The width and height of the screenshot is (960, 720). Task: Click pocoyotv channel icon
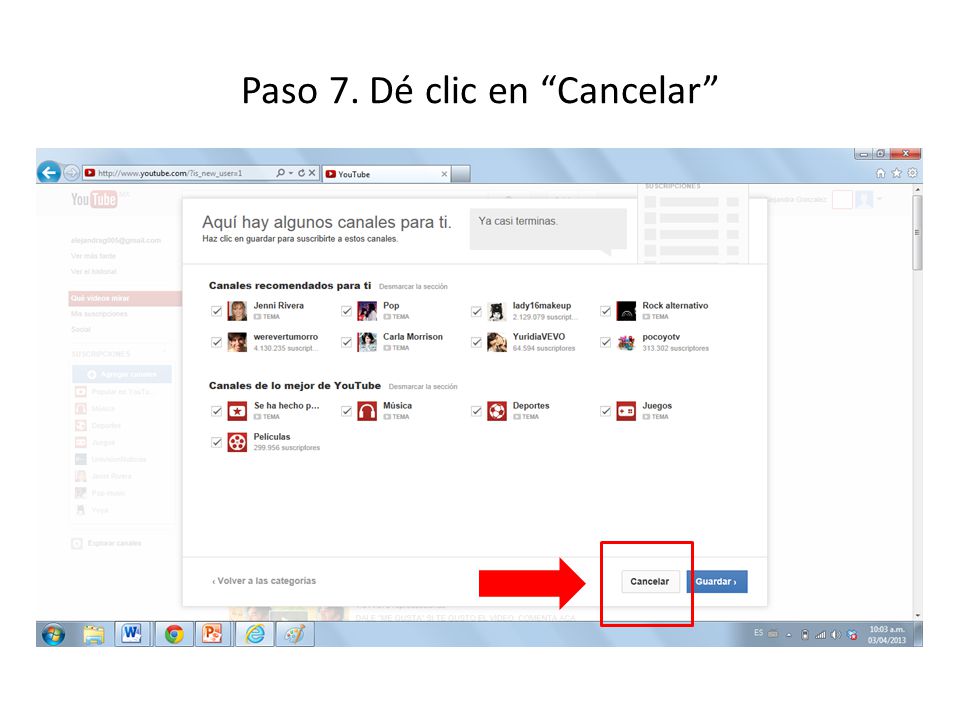point(626,342)
